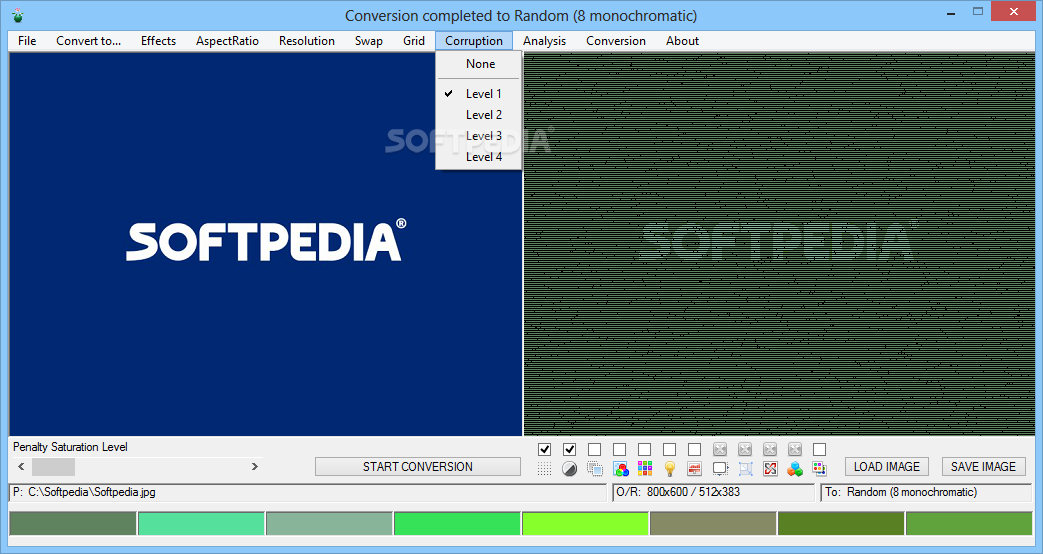Image resolution: width=1043 pixels, height=554 pixels.
Task: Click the file path field C:\Softpedia\Softpedia.jpg
Action: [x=308, y=493]
